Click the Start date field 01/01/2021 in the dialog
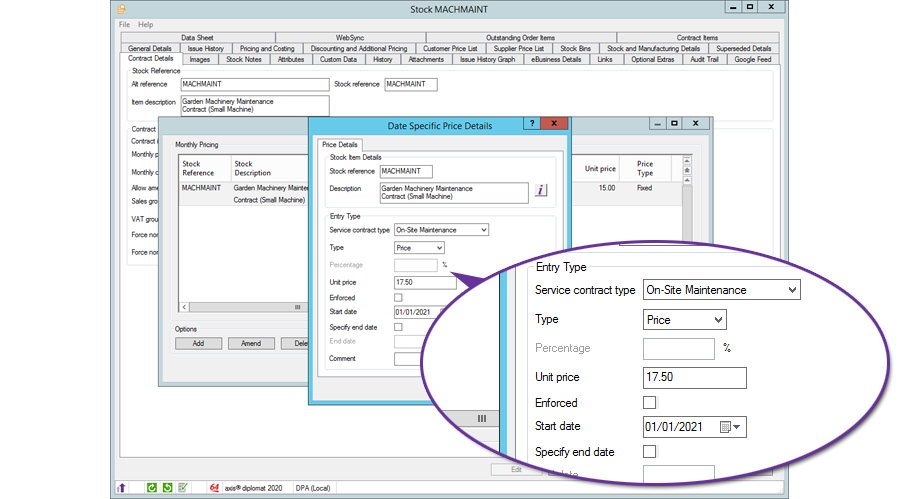The width and height of the screenshot is (900, 499). 419,312
